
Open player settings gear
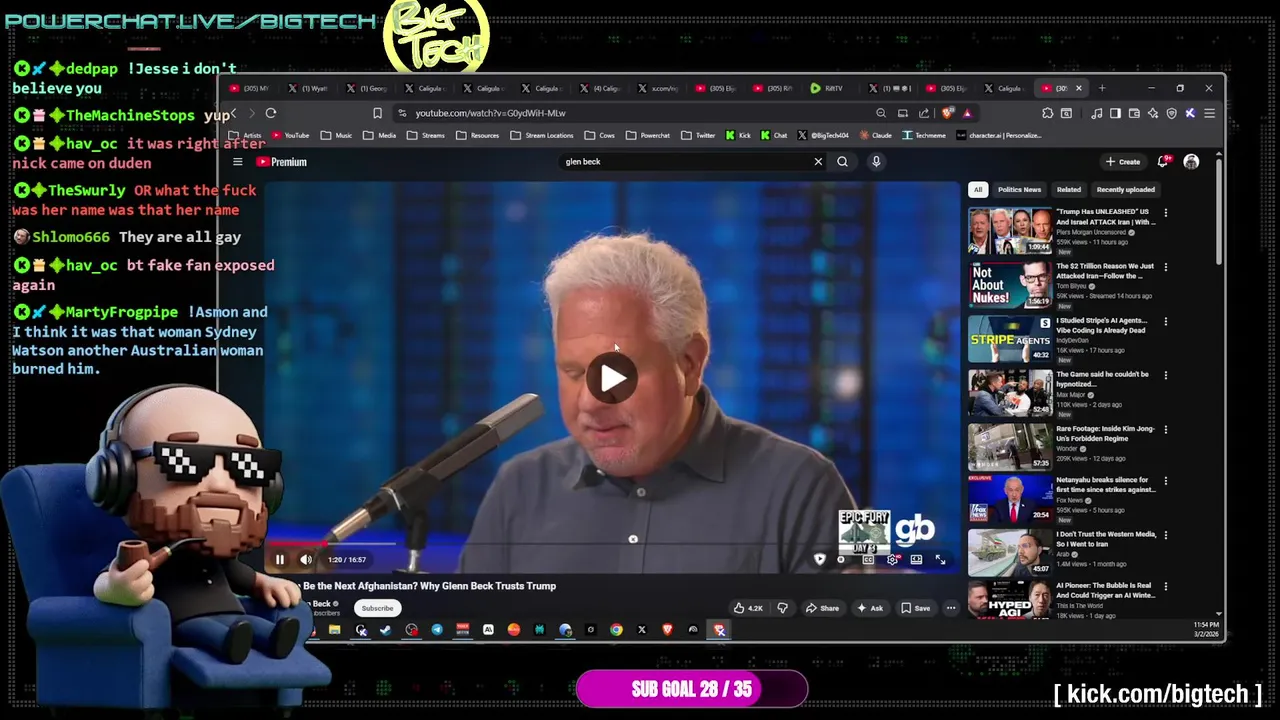(892, 560)
